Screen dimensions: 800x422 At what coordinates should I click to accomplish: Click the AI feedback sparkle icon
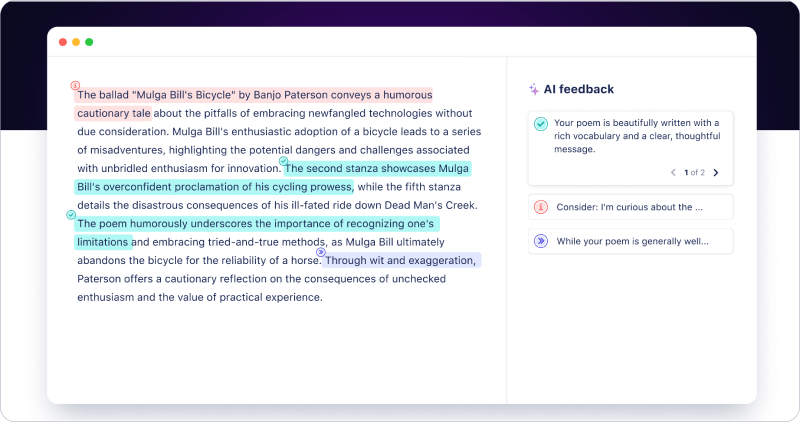534,89
